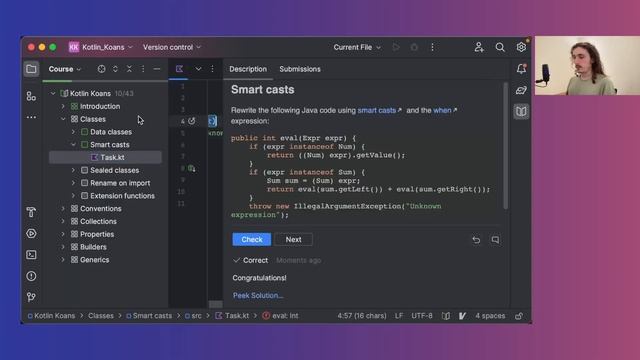Click the Next button
This screenshot has width=640, height=360.
click(293, 240)
